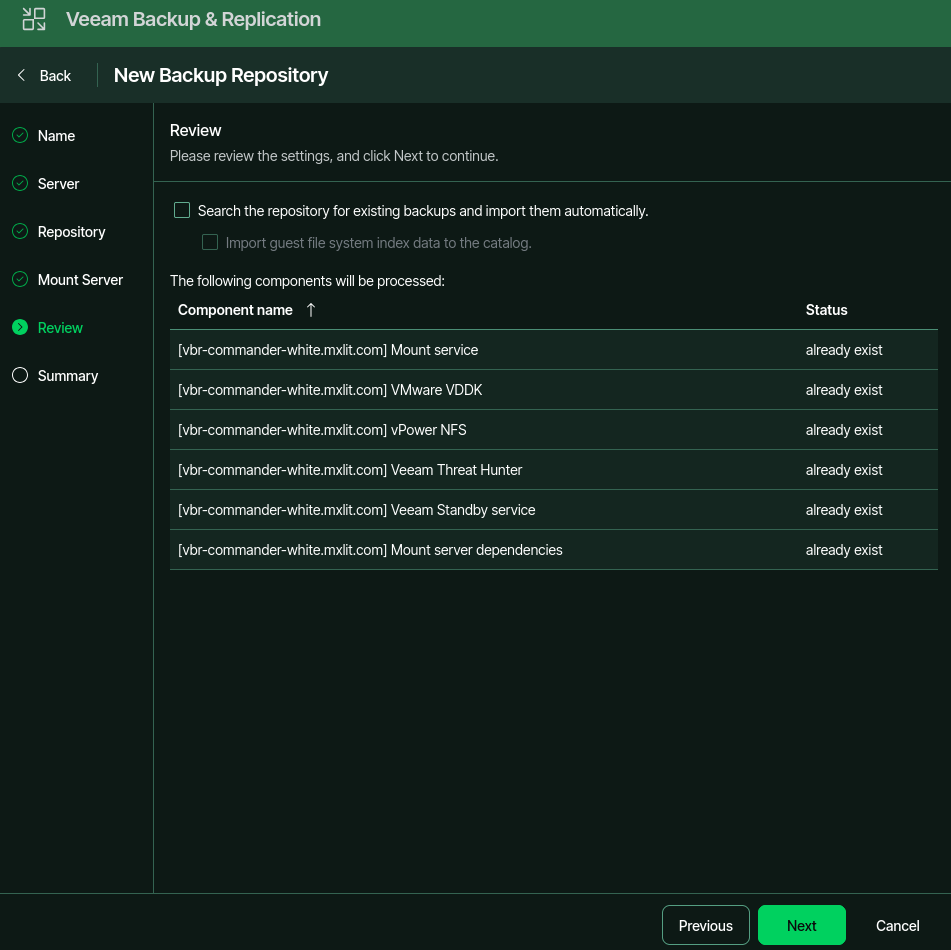This screenshot has height=950, width=951.
Task: Cancel the New Backup Repository wizard
Action: (897, 926)
